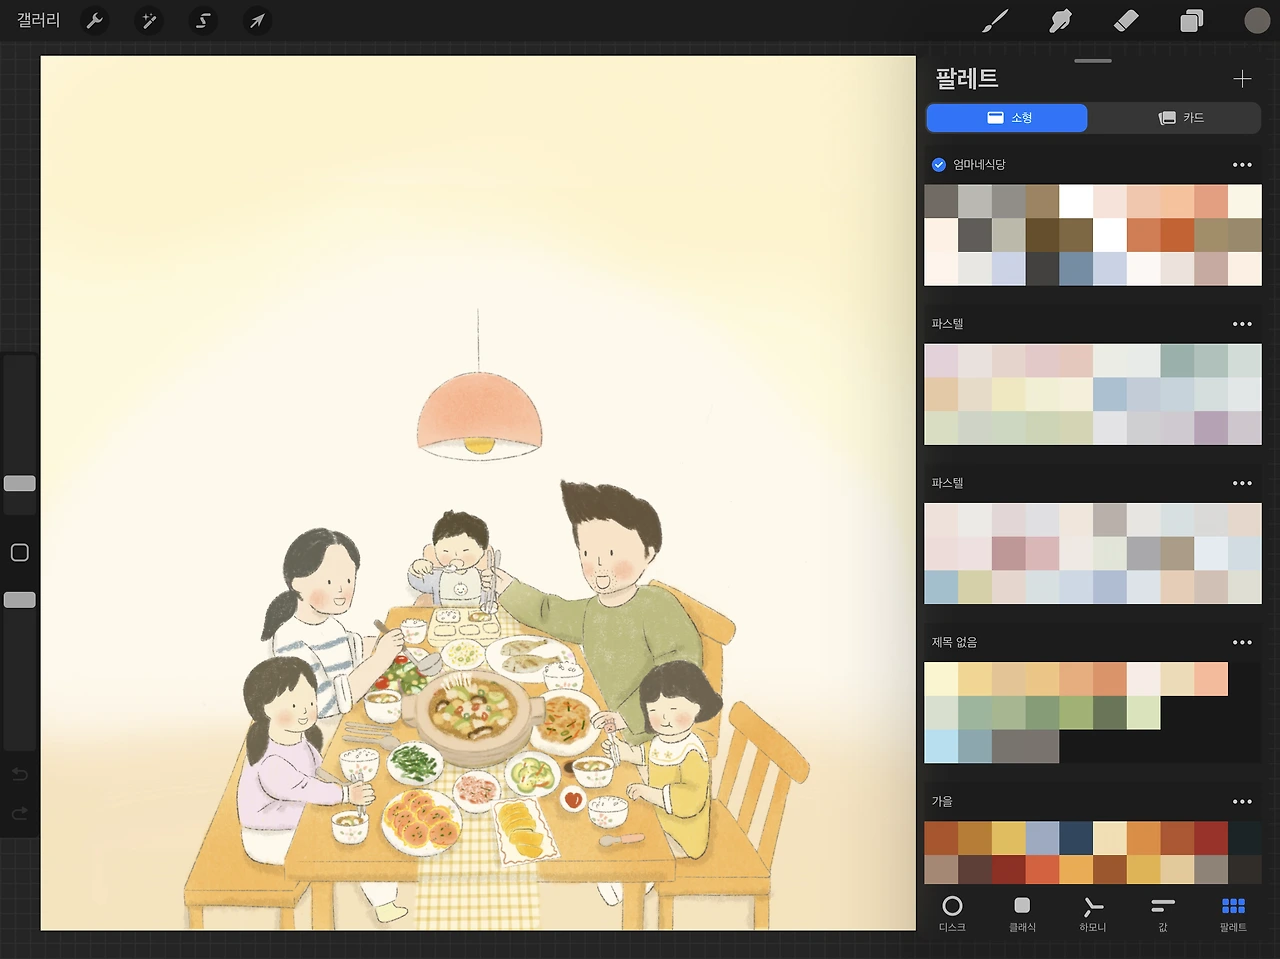Image resolution: width=1280 pixels, height=959 pixels.
Task: Select the Smudge finger tool
Action: pyautogui.click(x=1060, y=20)
